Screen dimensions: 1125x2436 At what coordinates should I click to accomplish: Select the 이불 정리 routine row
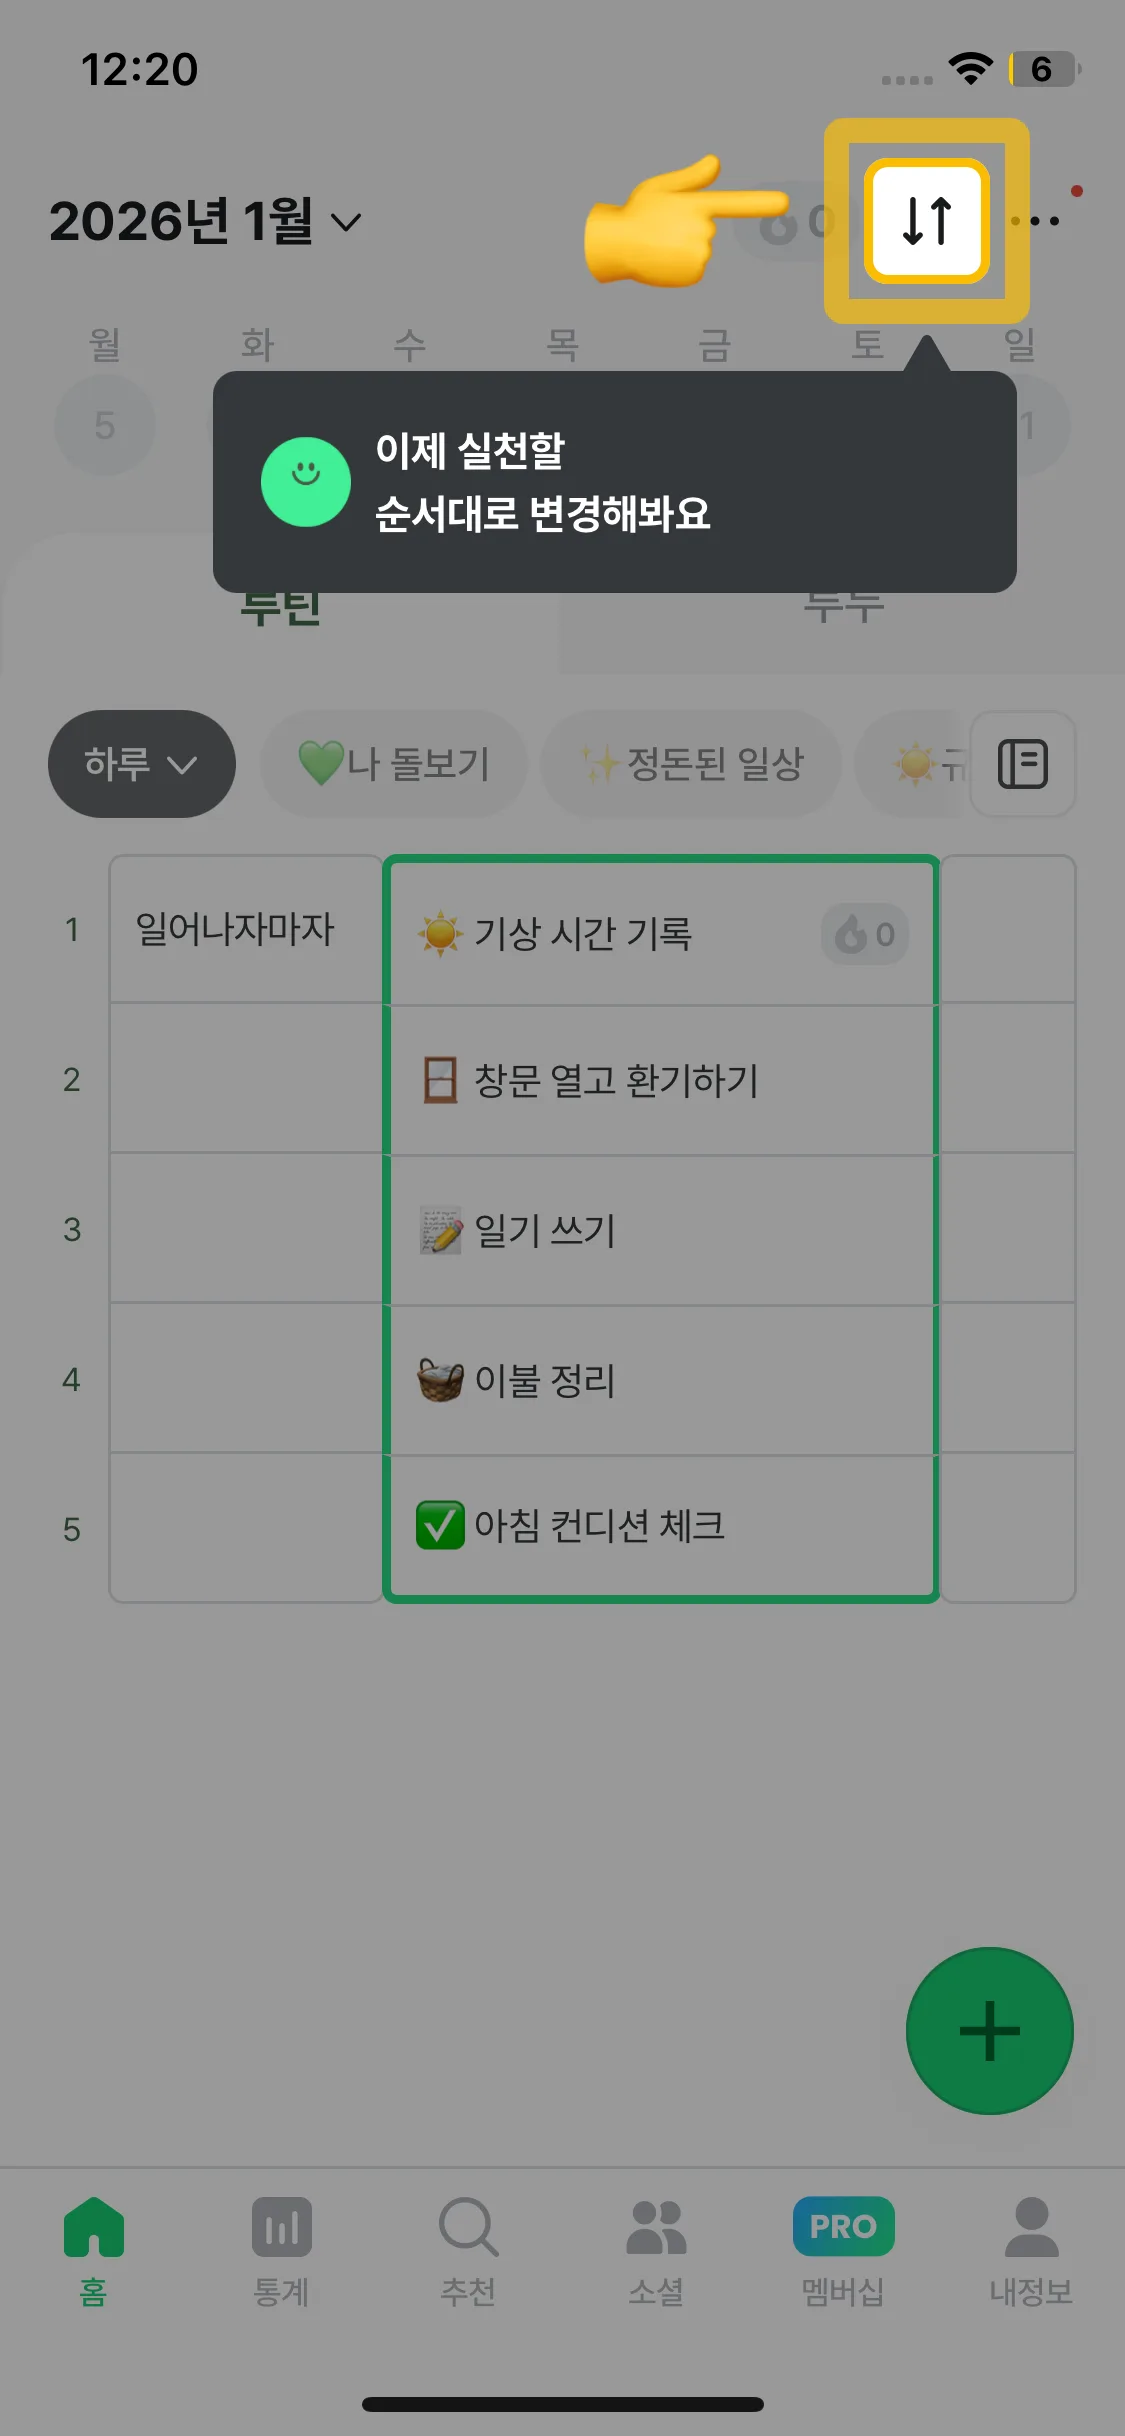click(x=660, y=1381)
